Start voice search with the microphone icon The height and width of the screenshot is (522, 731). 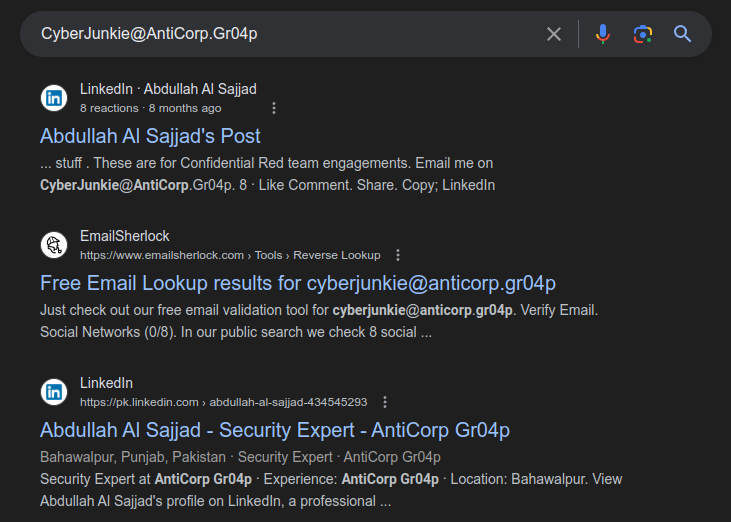tap(602, 34)
